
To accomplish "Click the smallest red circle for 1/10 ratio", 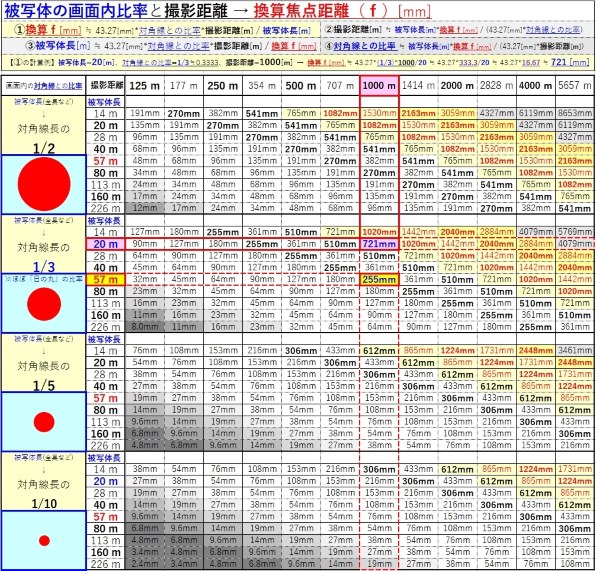I will point(44,541).
